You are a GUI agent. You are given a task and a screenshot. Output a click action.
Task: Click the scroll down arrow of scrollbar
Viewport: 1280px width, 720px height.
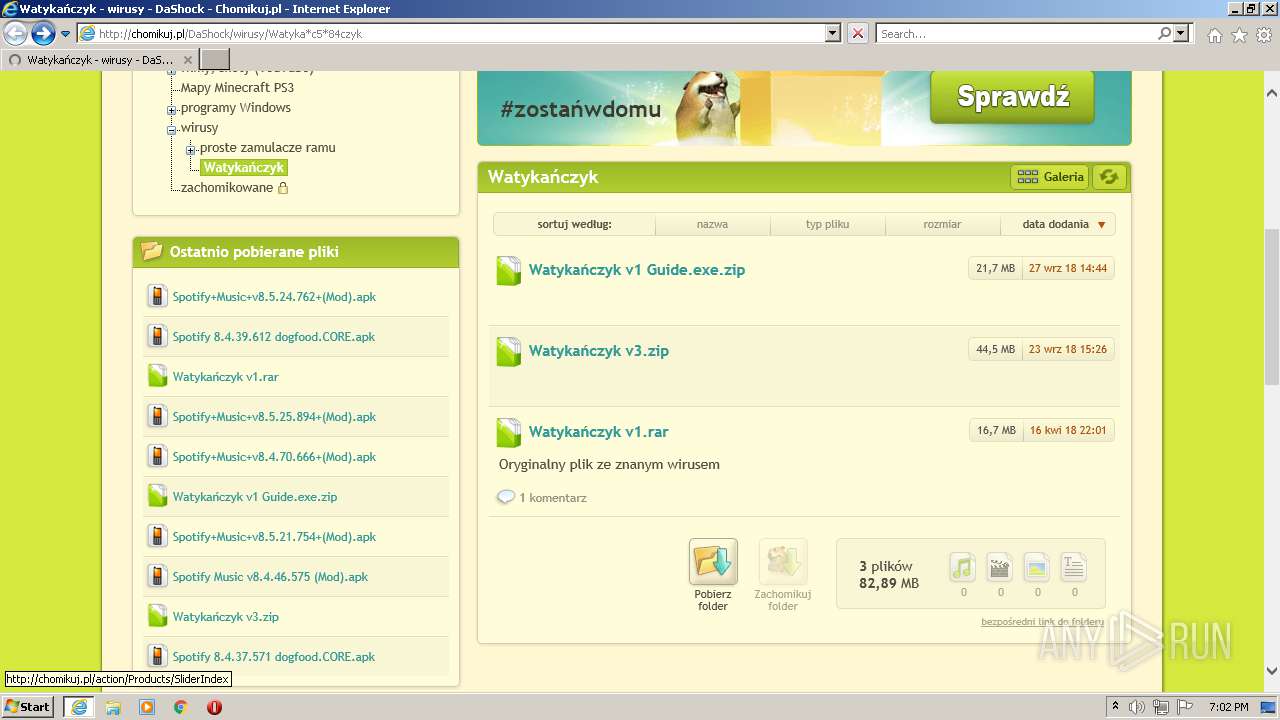point(1272,671)
